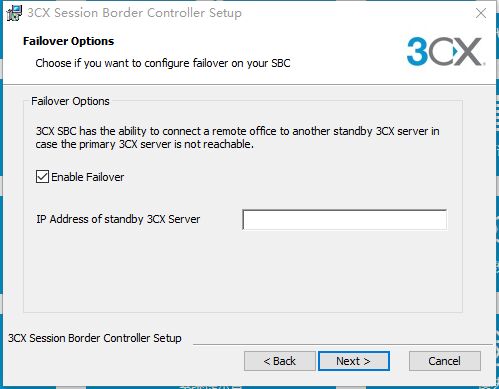Close the 3CX Setup window
499x389 pixels.
click(x=481, y=13)
